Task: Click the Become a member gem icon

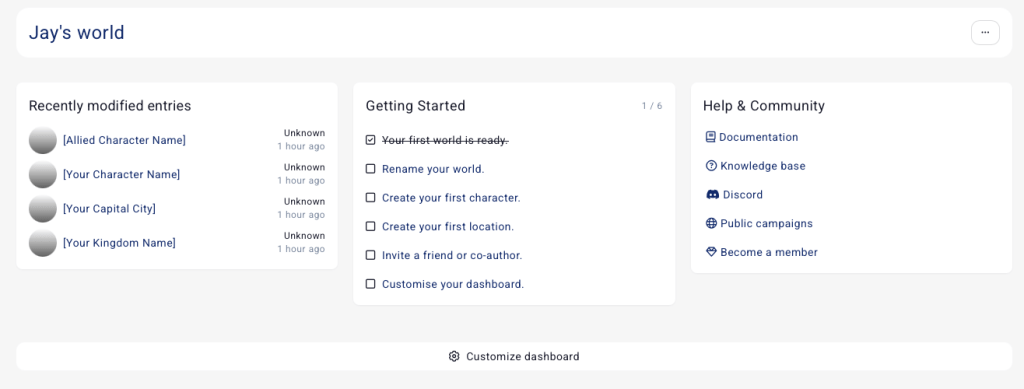Action: click(711, 252)
